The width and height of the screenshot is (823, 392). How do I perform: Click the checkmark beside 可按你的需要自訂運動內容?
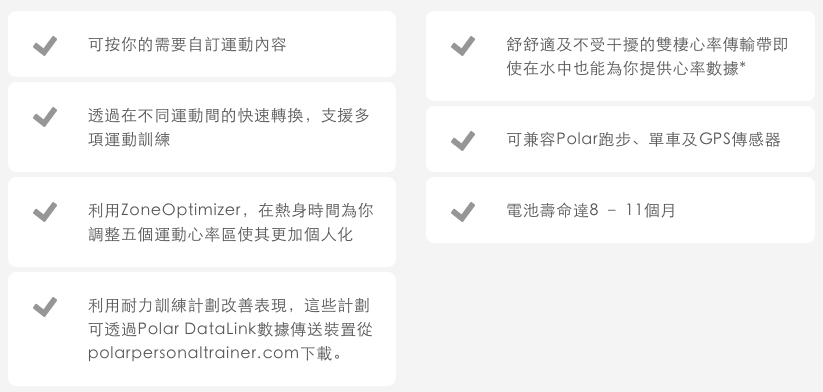[x=45, y=46]
